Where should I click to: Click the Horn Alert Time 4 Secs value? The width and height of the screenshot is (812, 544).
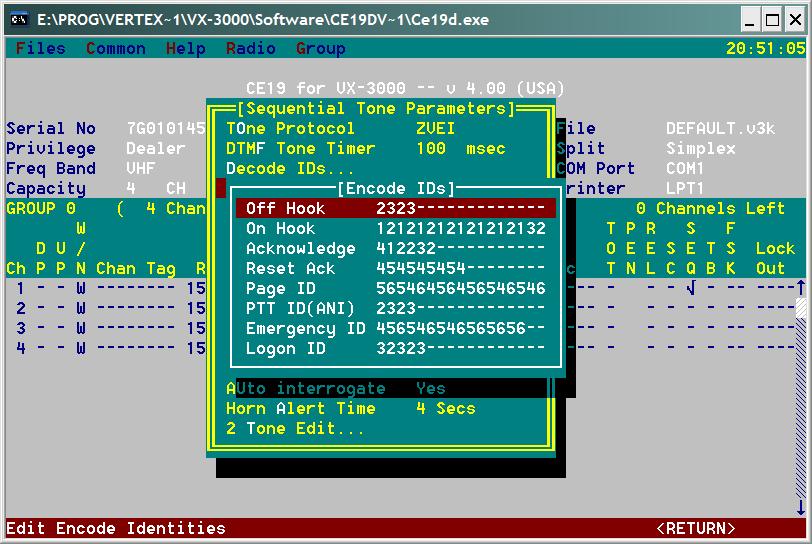click(445, 408)
